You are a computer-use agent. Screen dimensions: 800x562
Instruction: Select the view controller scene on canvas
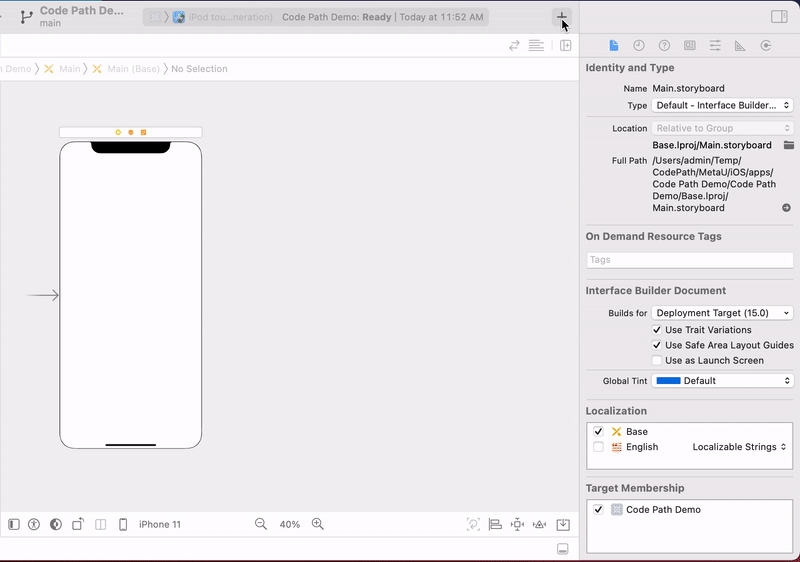[x=131, y=295]
